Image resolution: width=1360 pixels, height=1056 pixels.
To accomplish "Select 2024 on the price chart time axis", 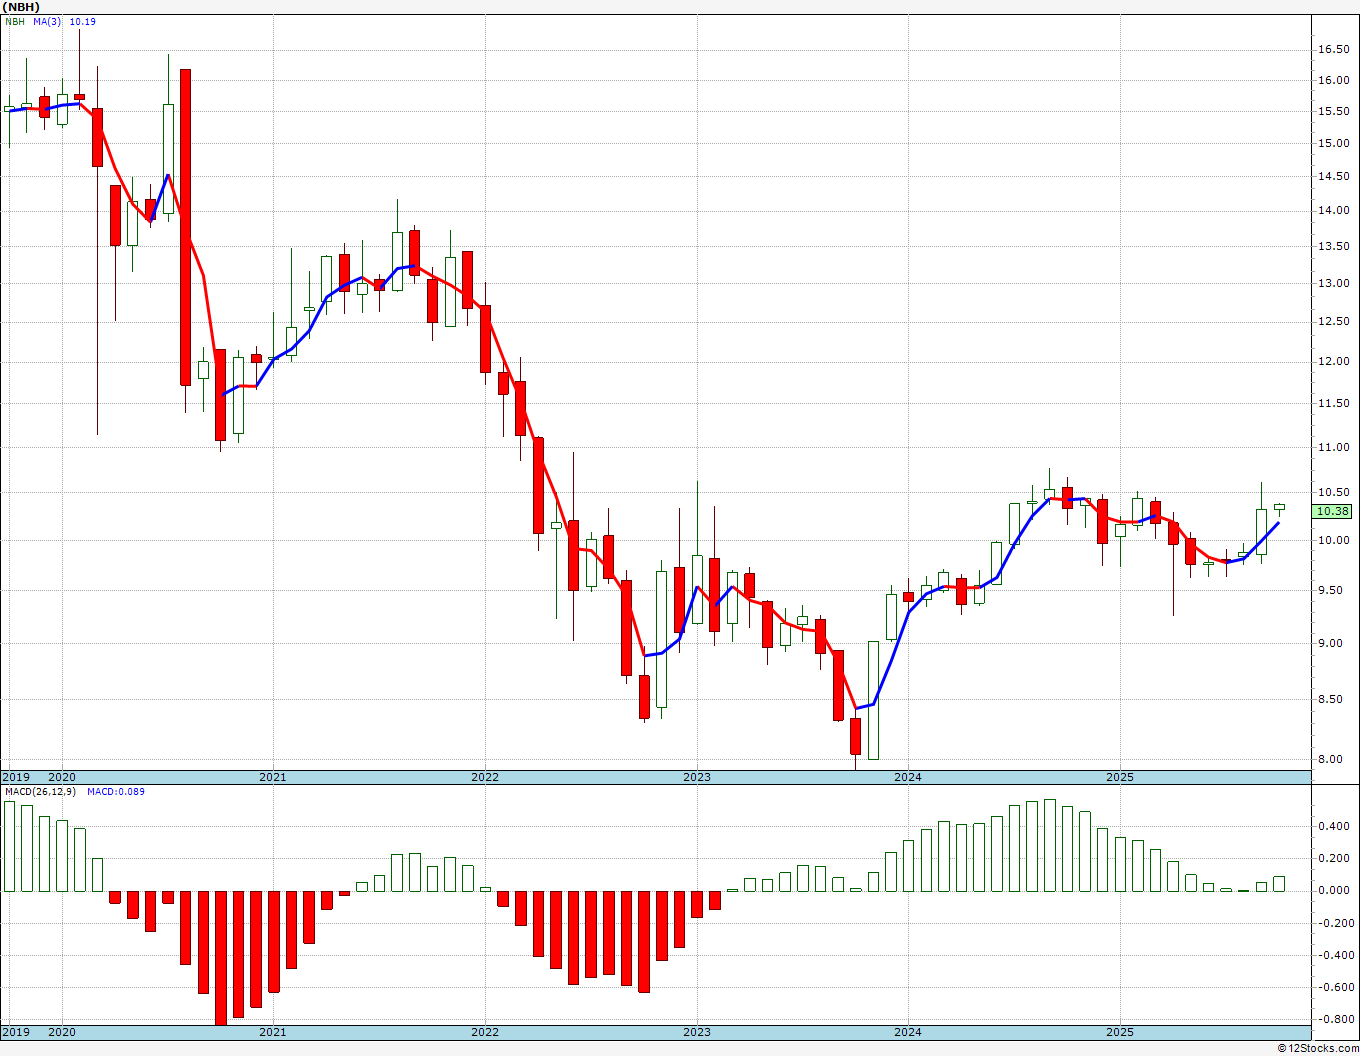I will 908,777.
